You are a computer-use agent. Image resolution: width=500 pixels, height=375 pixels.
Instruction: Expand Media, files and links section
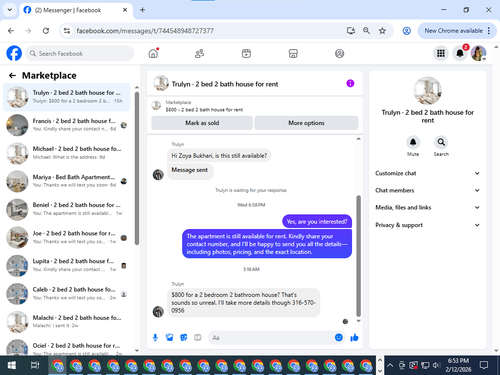427,207
